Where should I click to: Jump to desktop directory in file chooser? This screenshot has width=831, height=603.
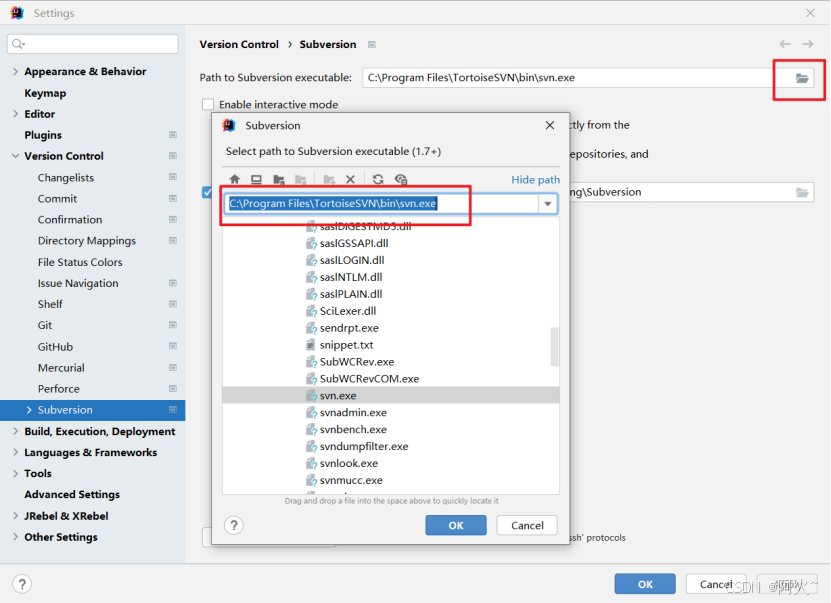(x=257, y=179)
